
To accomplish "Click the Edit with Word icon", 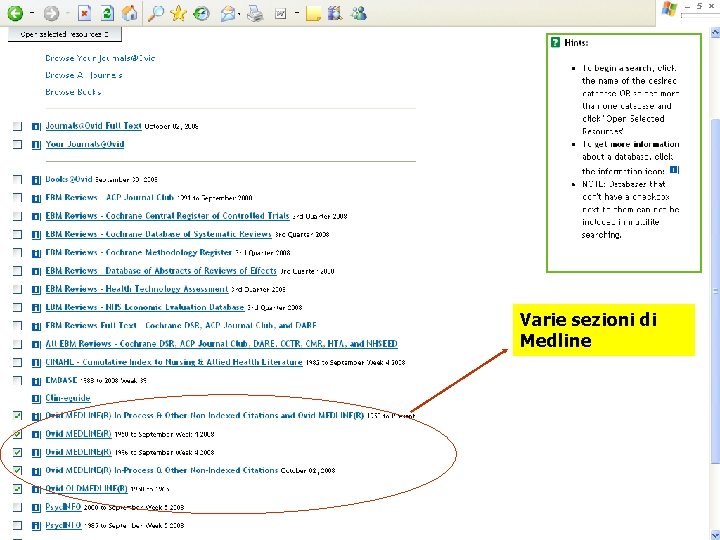I will [x=280, y=14].
